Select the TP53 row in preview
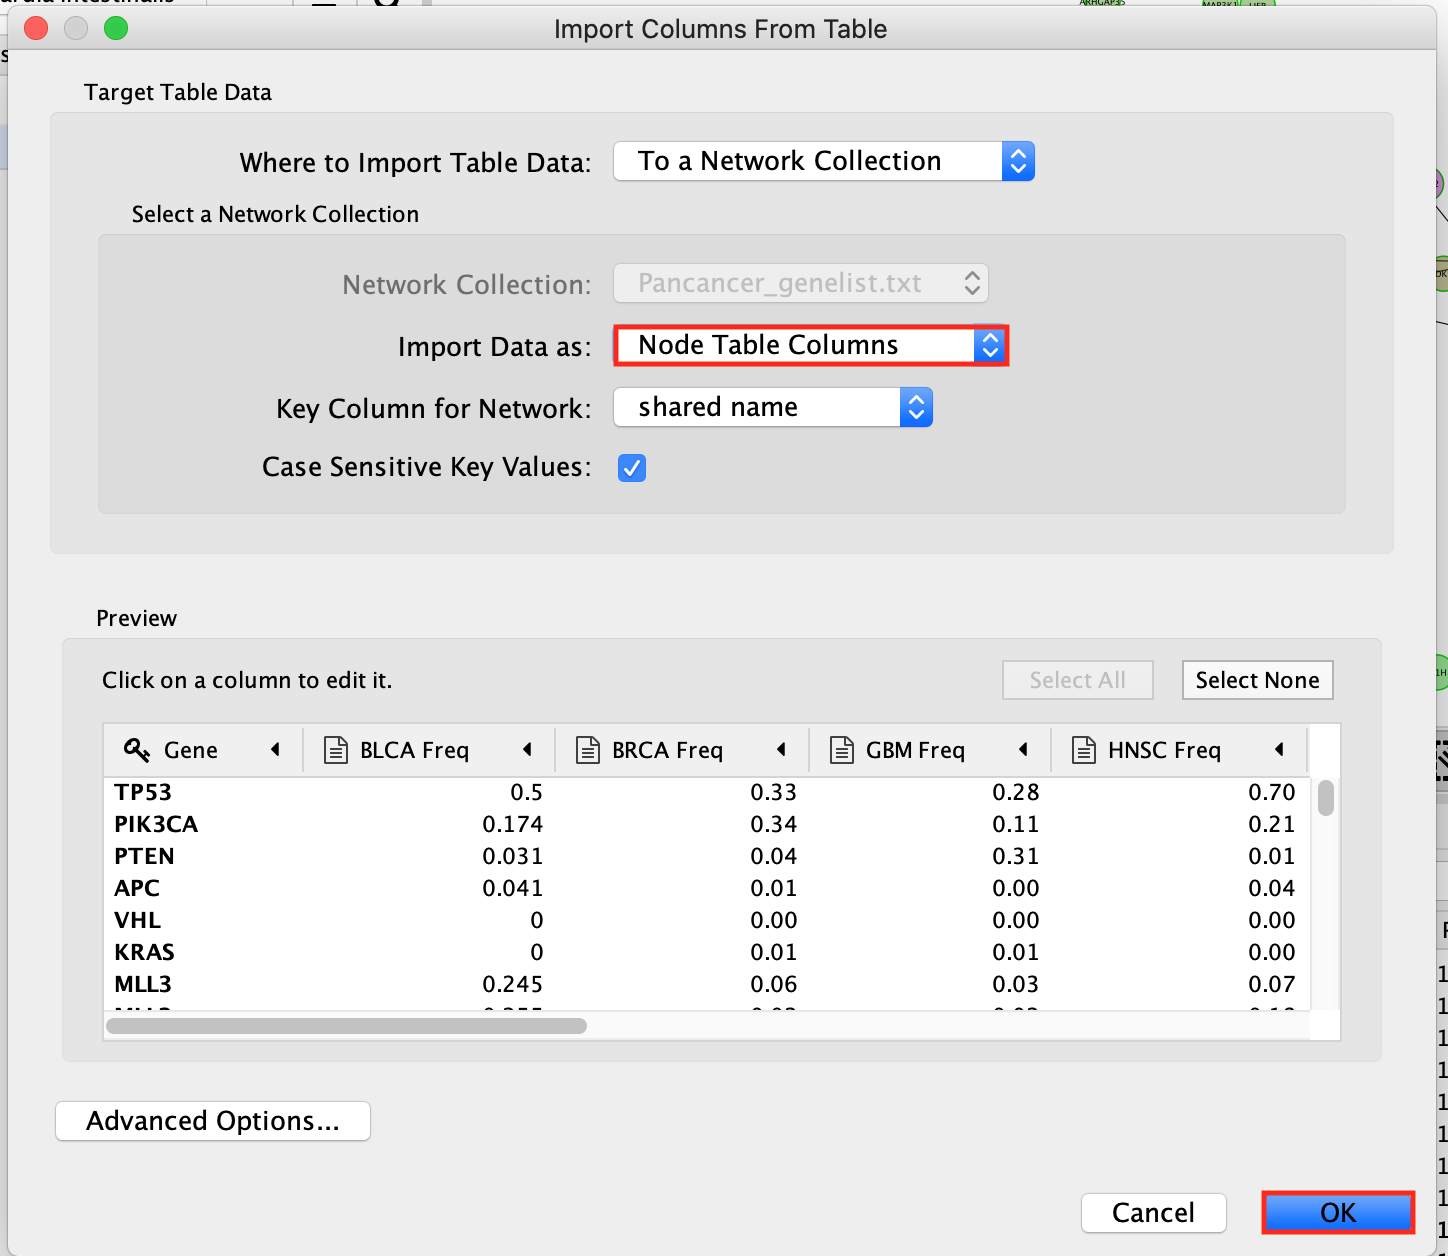1448x1256 pixels. (x=143, y=792)
